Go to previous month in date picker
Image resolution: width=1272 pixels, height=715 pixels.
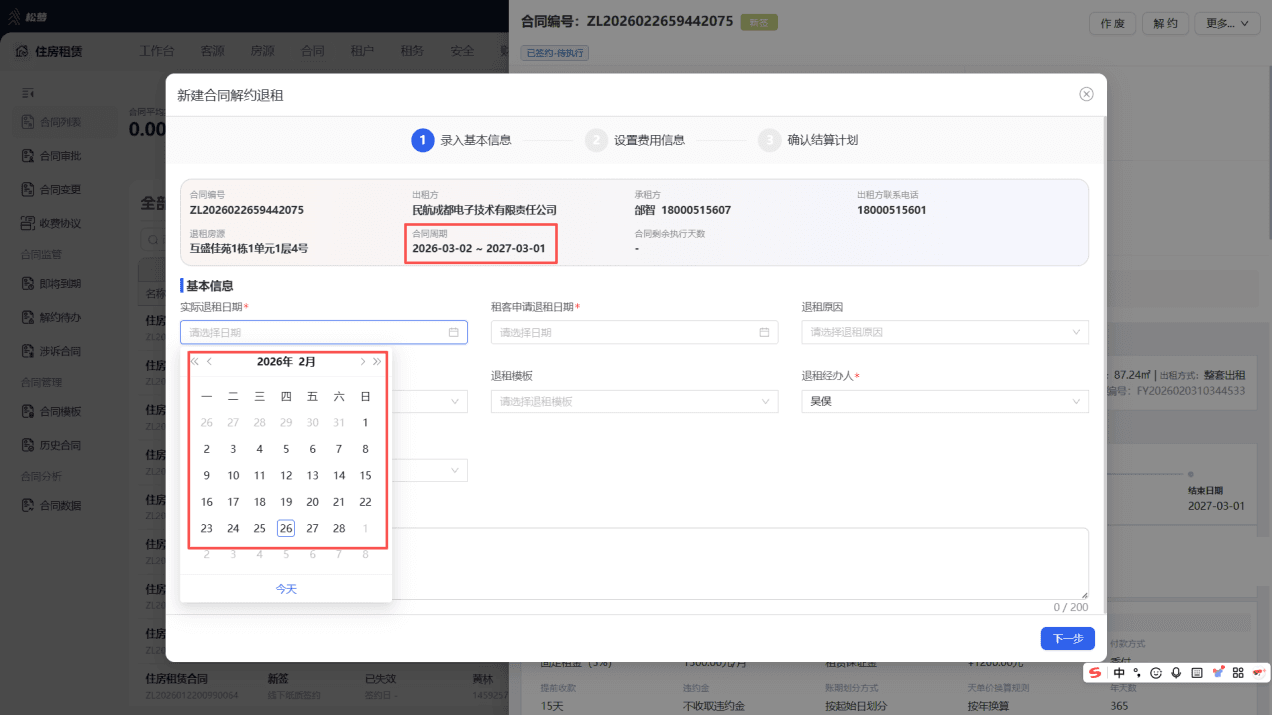point(210,362)
